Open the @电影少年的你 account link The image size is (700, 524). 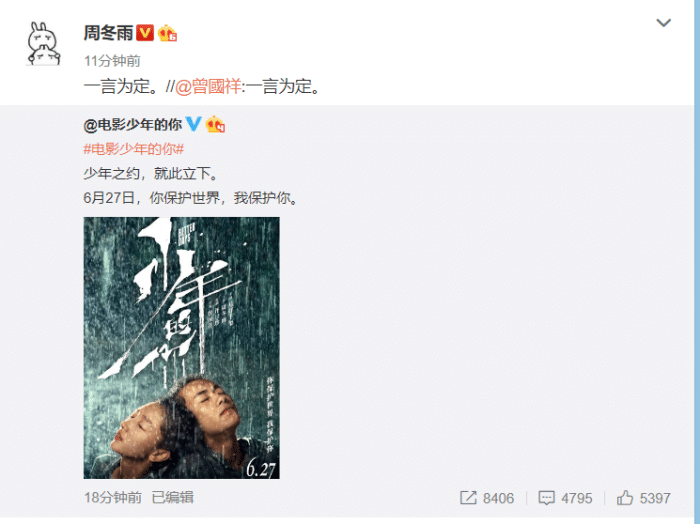(x=133, y=125)
